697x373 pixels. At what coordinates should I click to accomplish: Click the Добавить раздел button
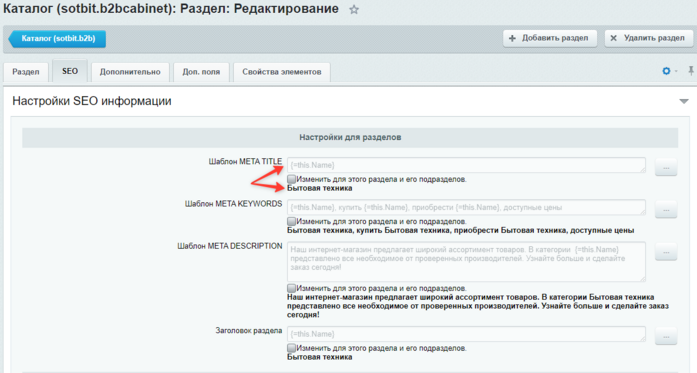550,38
